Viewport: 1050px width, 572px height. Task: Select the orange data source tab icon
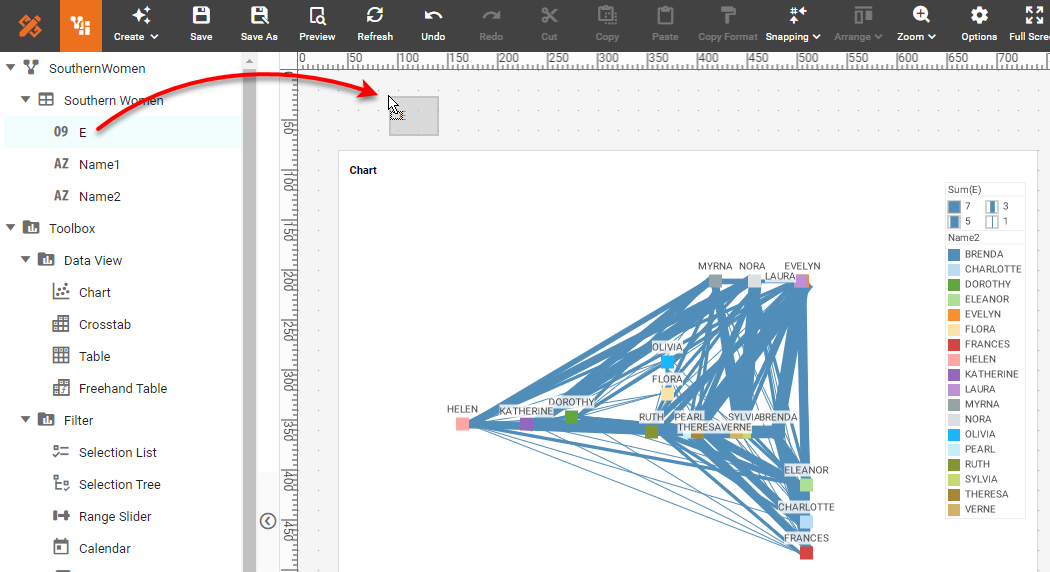pyautogui.click(x=80, y=25)
